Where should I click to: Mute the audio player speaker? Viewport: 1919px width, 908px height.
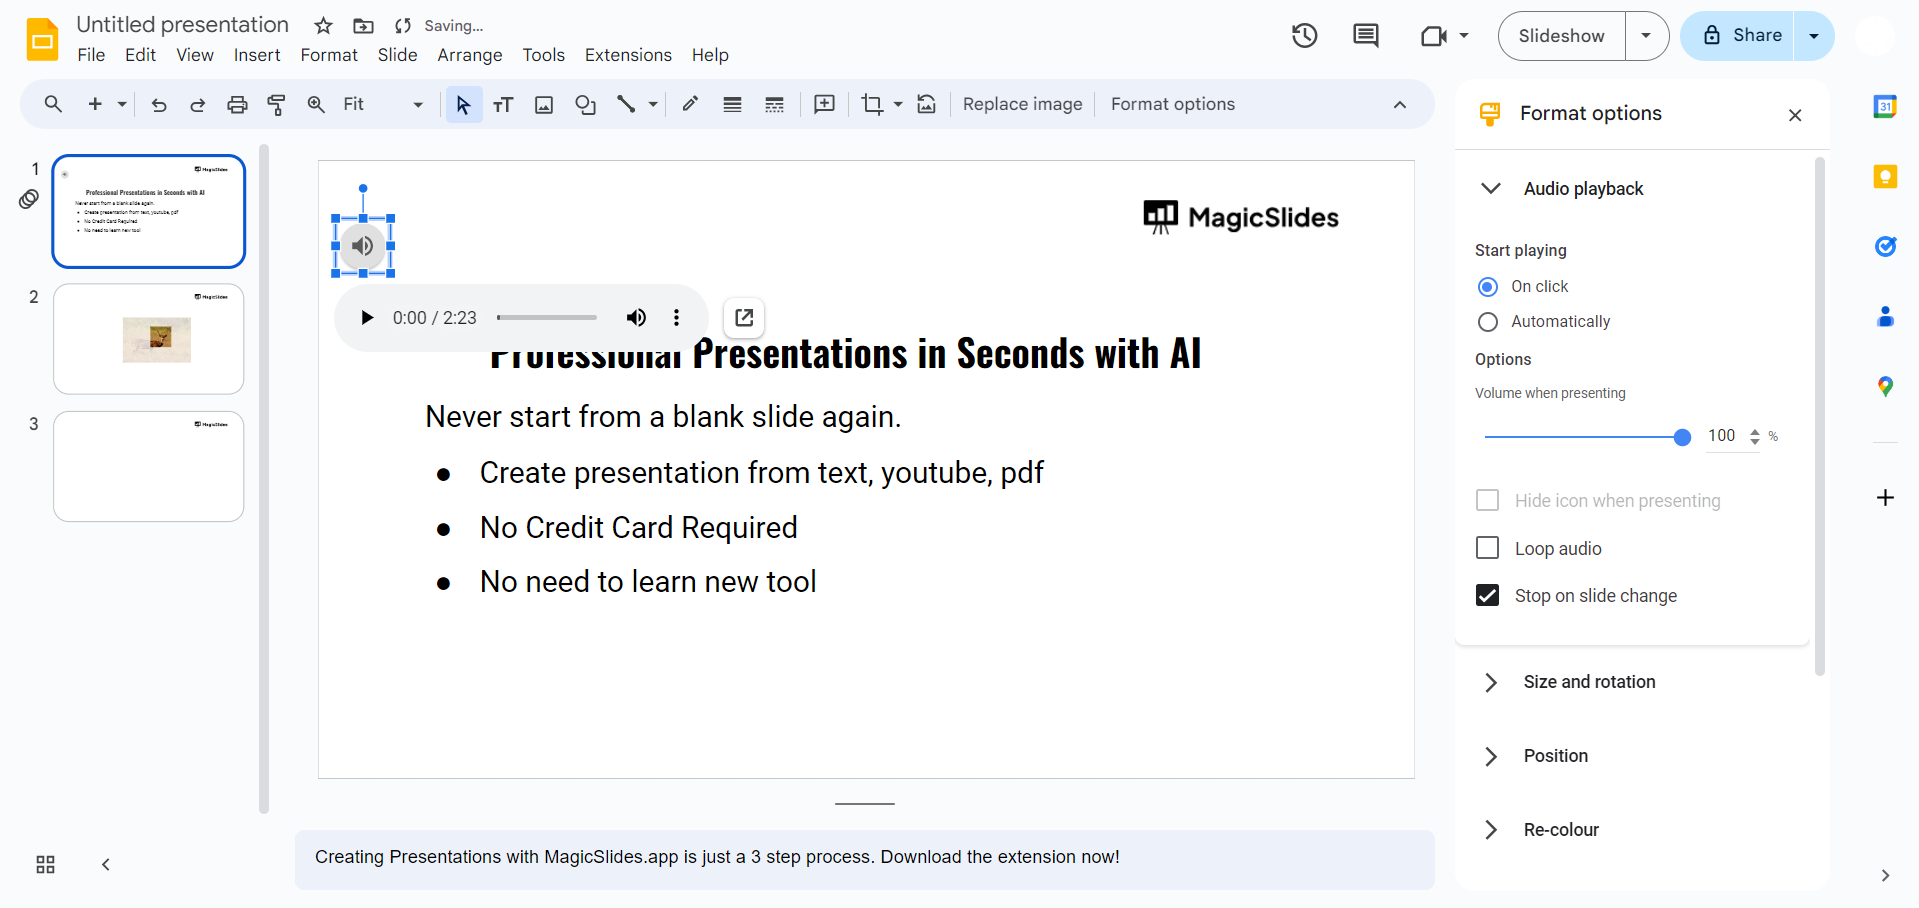coord(636,318)
